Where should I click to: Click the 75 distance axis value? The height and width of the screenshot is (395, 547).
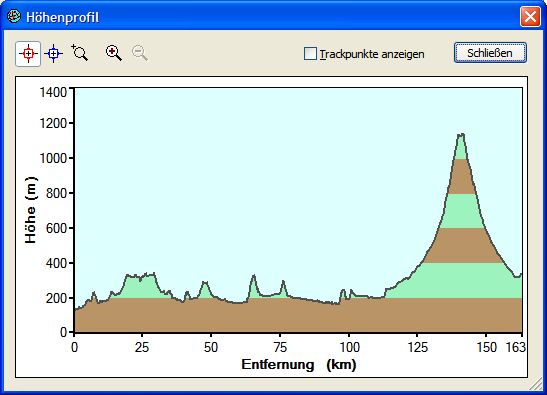pos(280,347)
